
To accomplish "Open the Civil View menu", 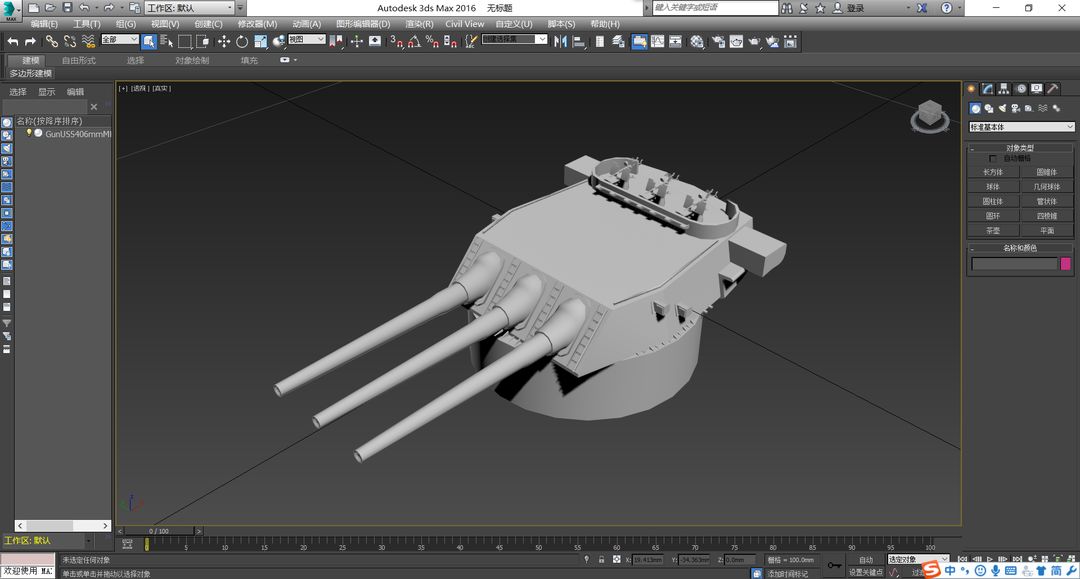I will (464, 23).
